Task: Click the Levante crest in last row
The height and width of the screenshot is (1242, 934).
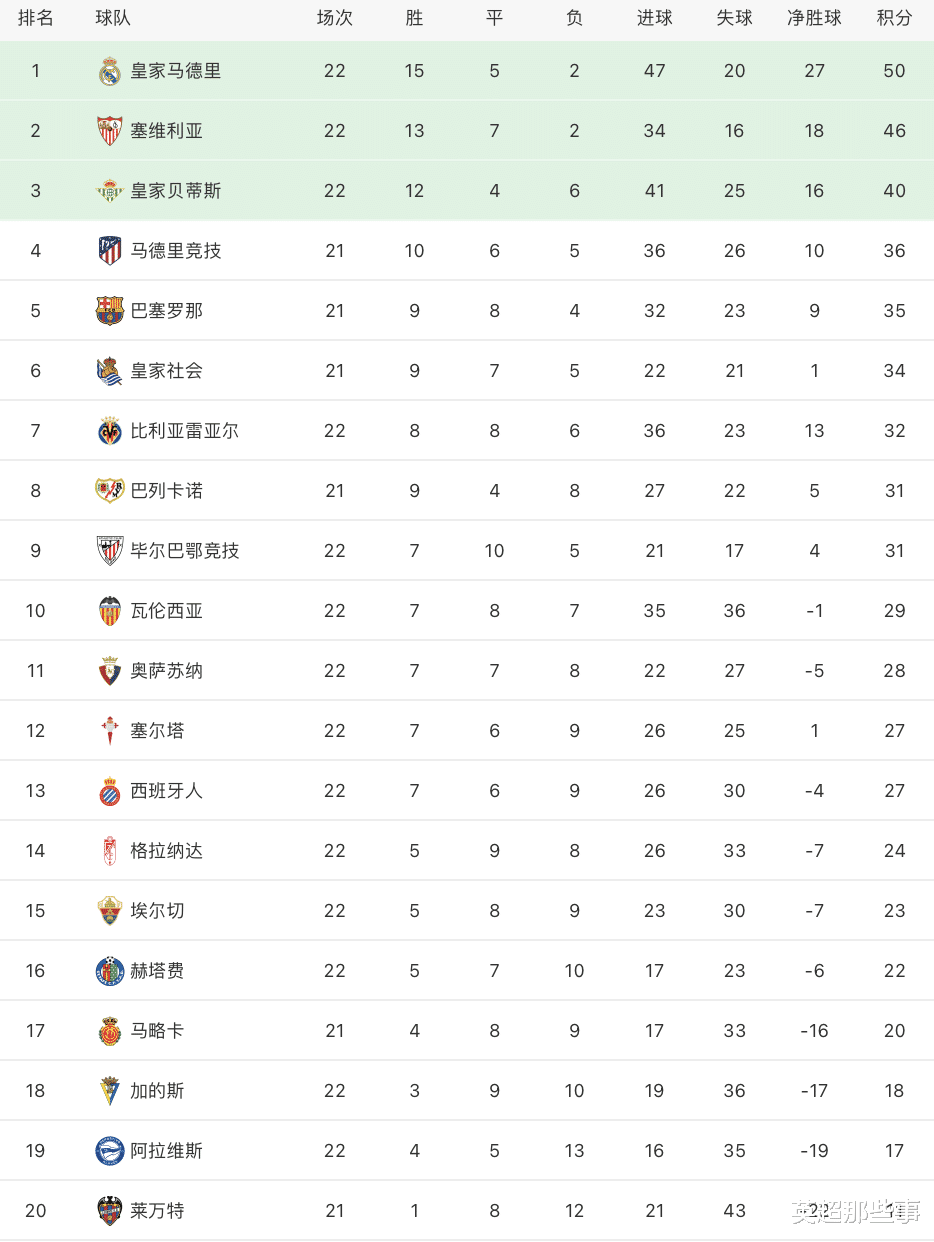Action: click(110, 1211)
